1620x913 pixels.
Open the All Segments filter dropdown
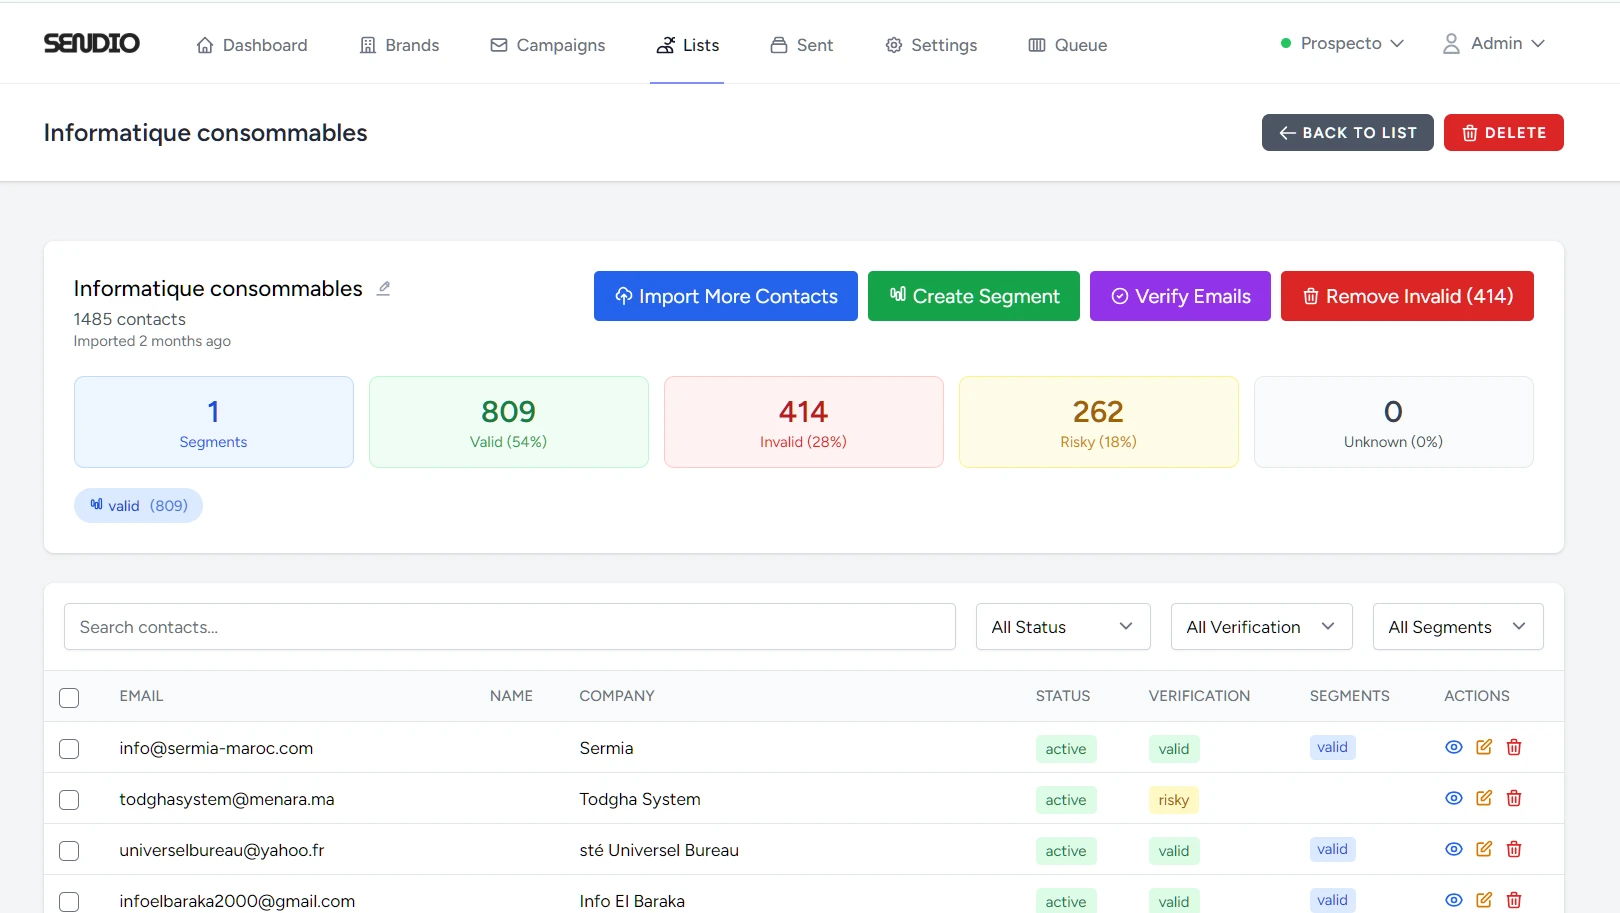pos(1458,627)
